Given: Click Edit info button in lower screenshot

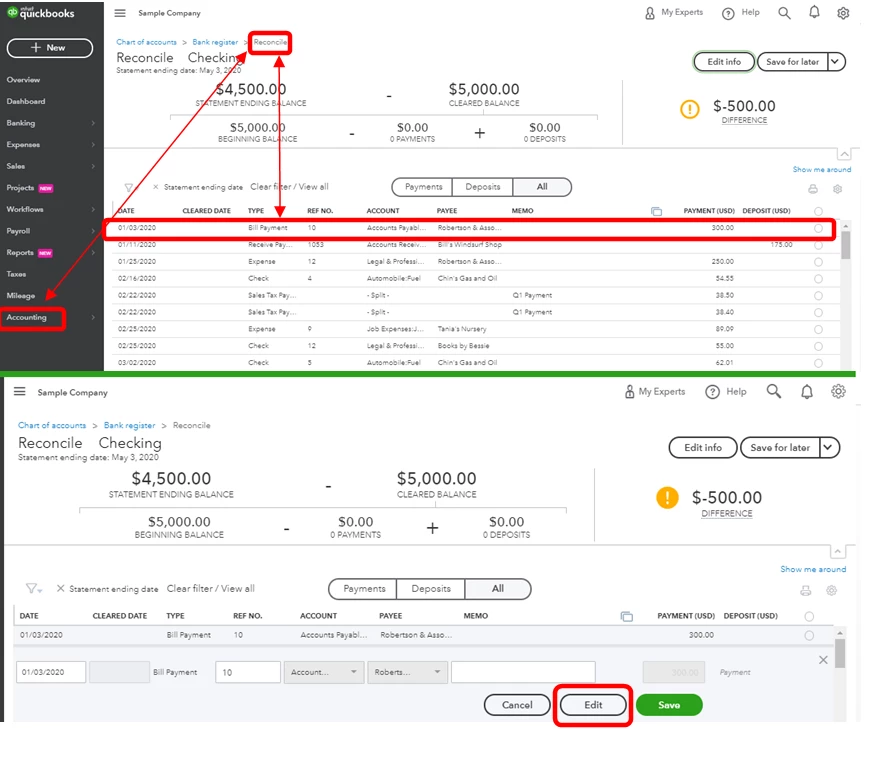Looking at the screenshot, I should (703, 447).
